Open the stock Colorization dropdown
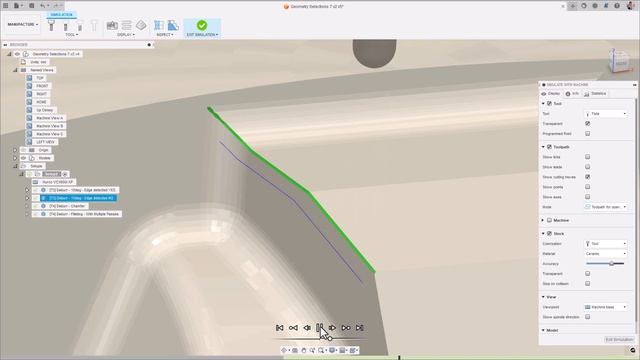The image size is (640, 360). pos(606,244)
